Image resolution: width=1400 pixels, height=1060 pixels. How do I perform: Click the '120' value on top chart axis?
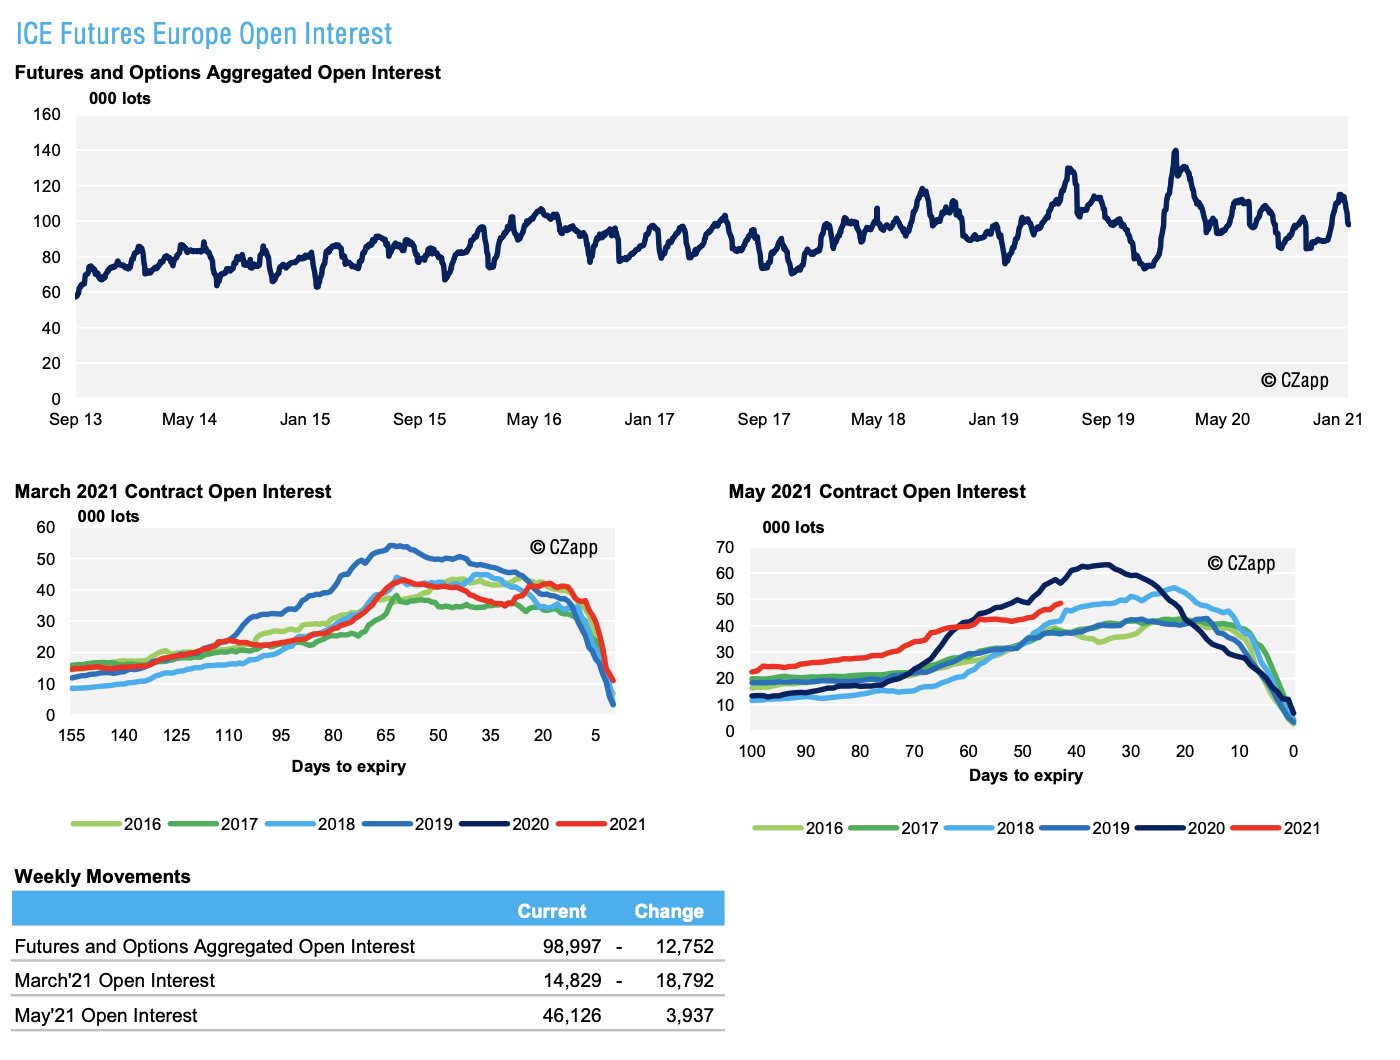click(x=47, y=186)
